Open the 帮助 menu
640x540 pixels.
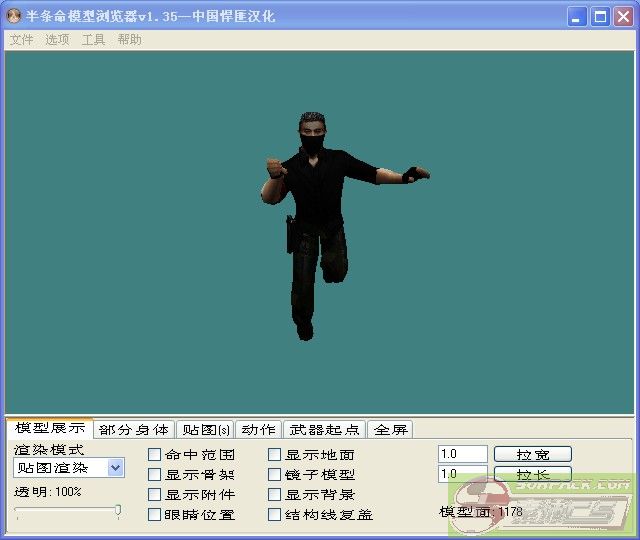pos(129,40)
